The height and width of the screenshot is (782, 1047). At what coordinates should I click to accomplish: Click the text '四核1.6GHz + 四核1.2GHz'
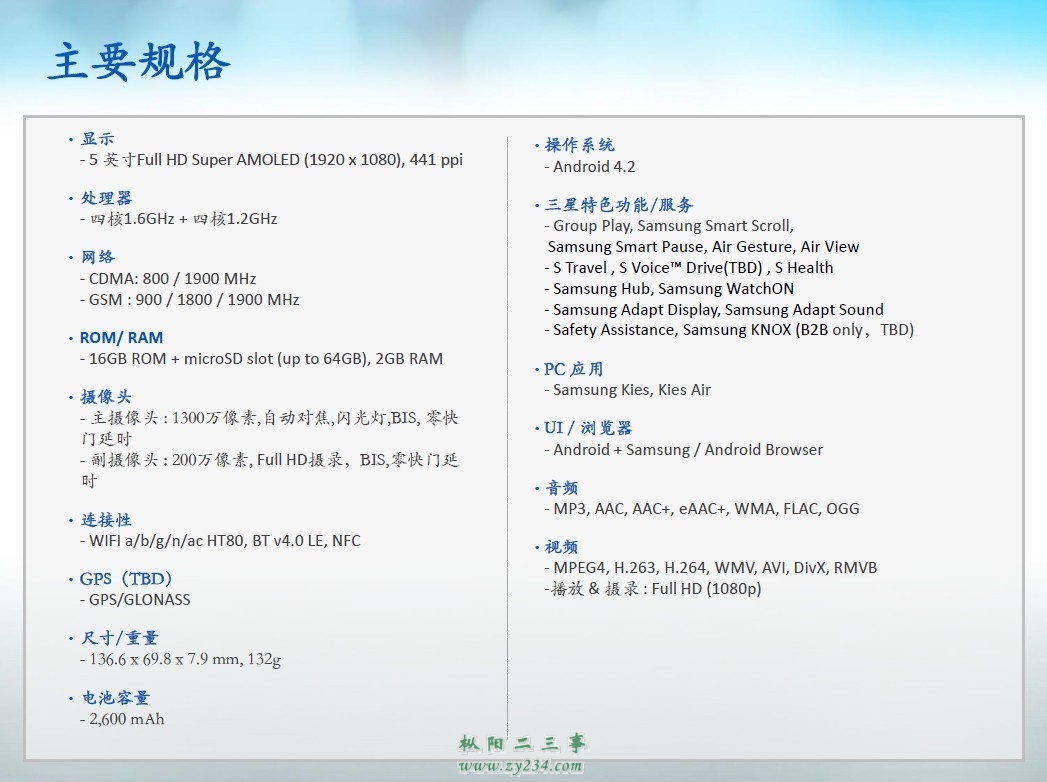[x=178, y=219]
